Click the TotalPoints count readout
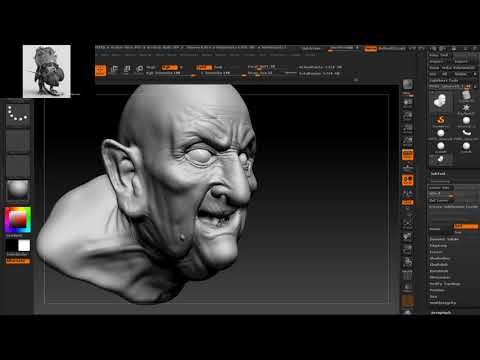Image resolution: width=480 pixels, height=360 pixels. coord(319,73)
